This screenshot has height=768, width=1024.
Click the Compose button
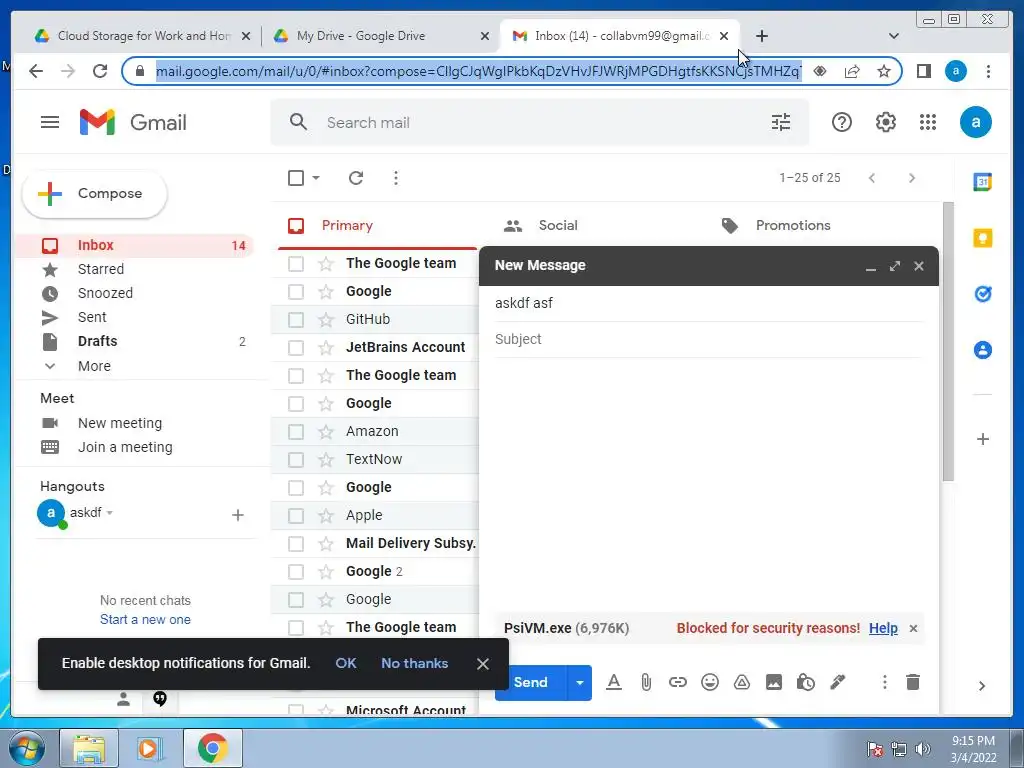pos(95,194)
